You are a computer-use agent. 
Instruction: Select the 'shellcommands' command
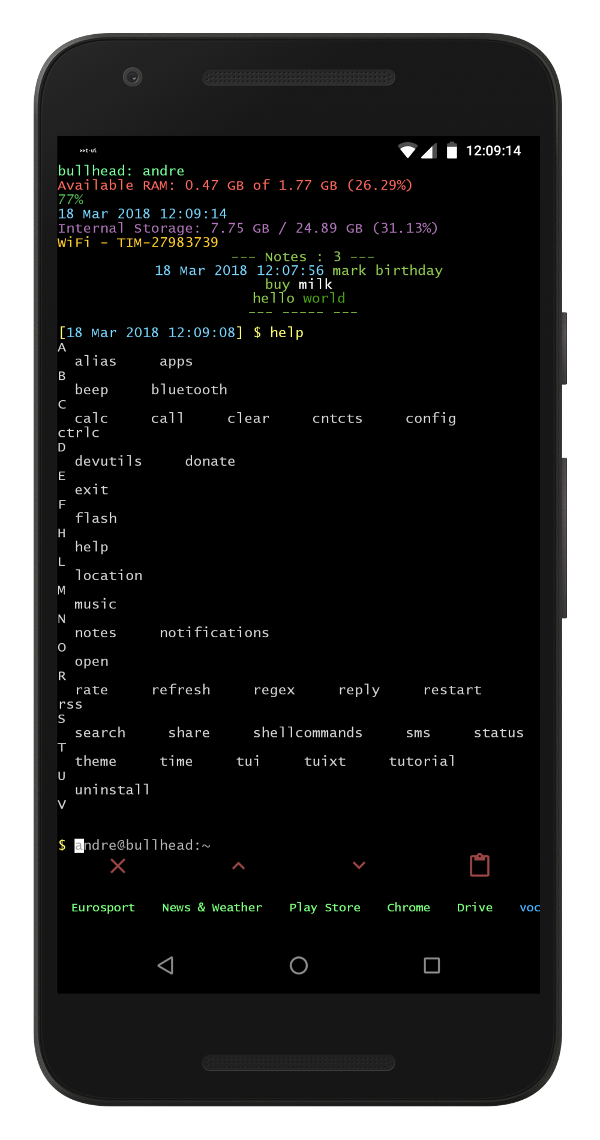308,733
